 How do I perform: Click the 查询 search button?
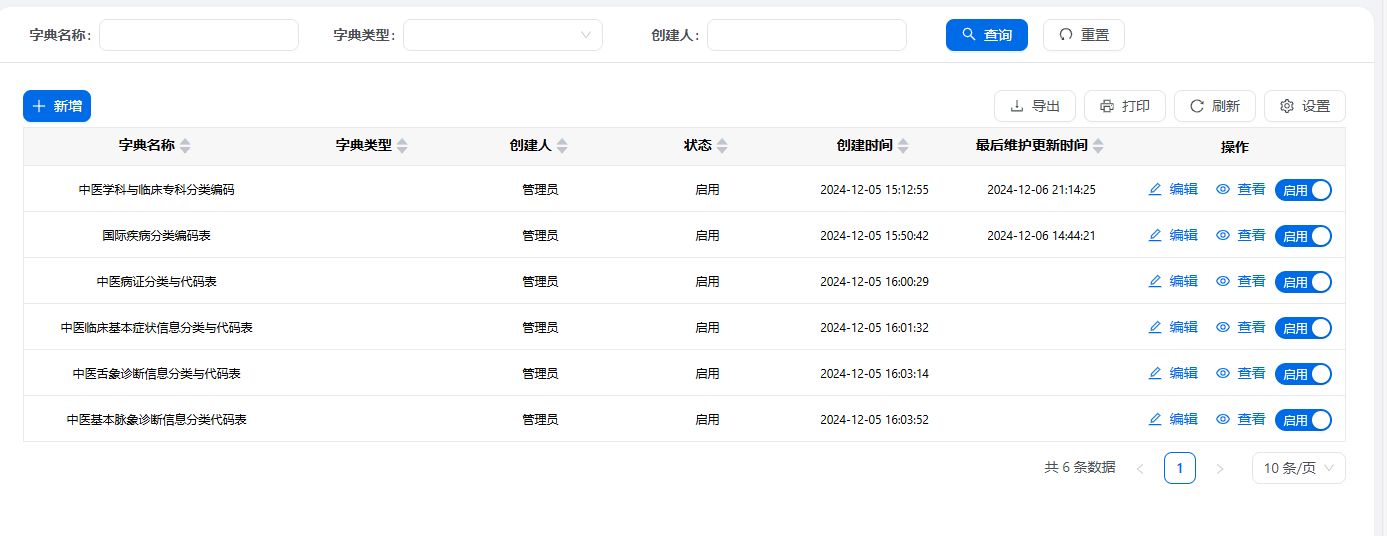coord(986,35)
